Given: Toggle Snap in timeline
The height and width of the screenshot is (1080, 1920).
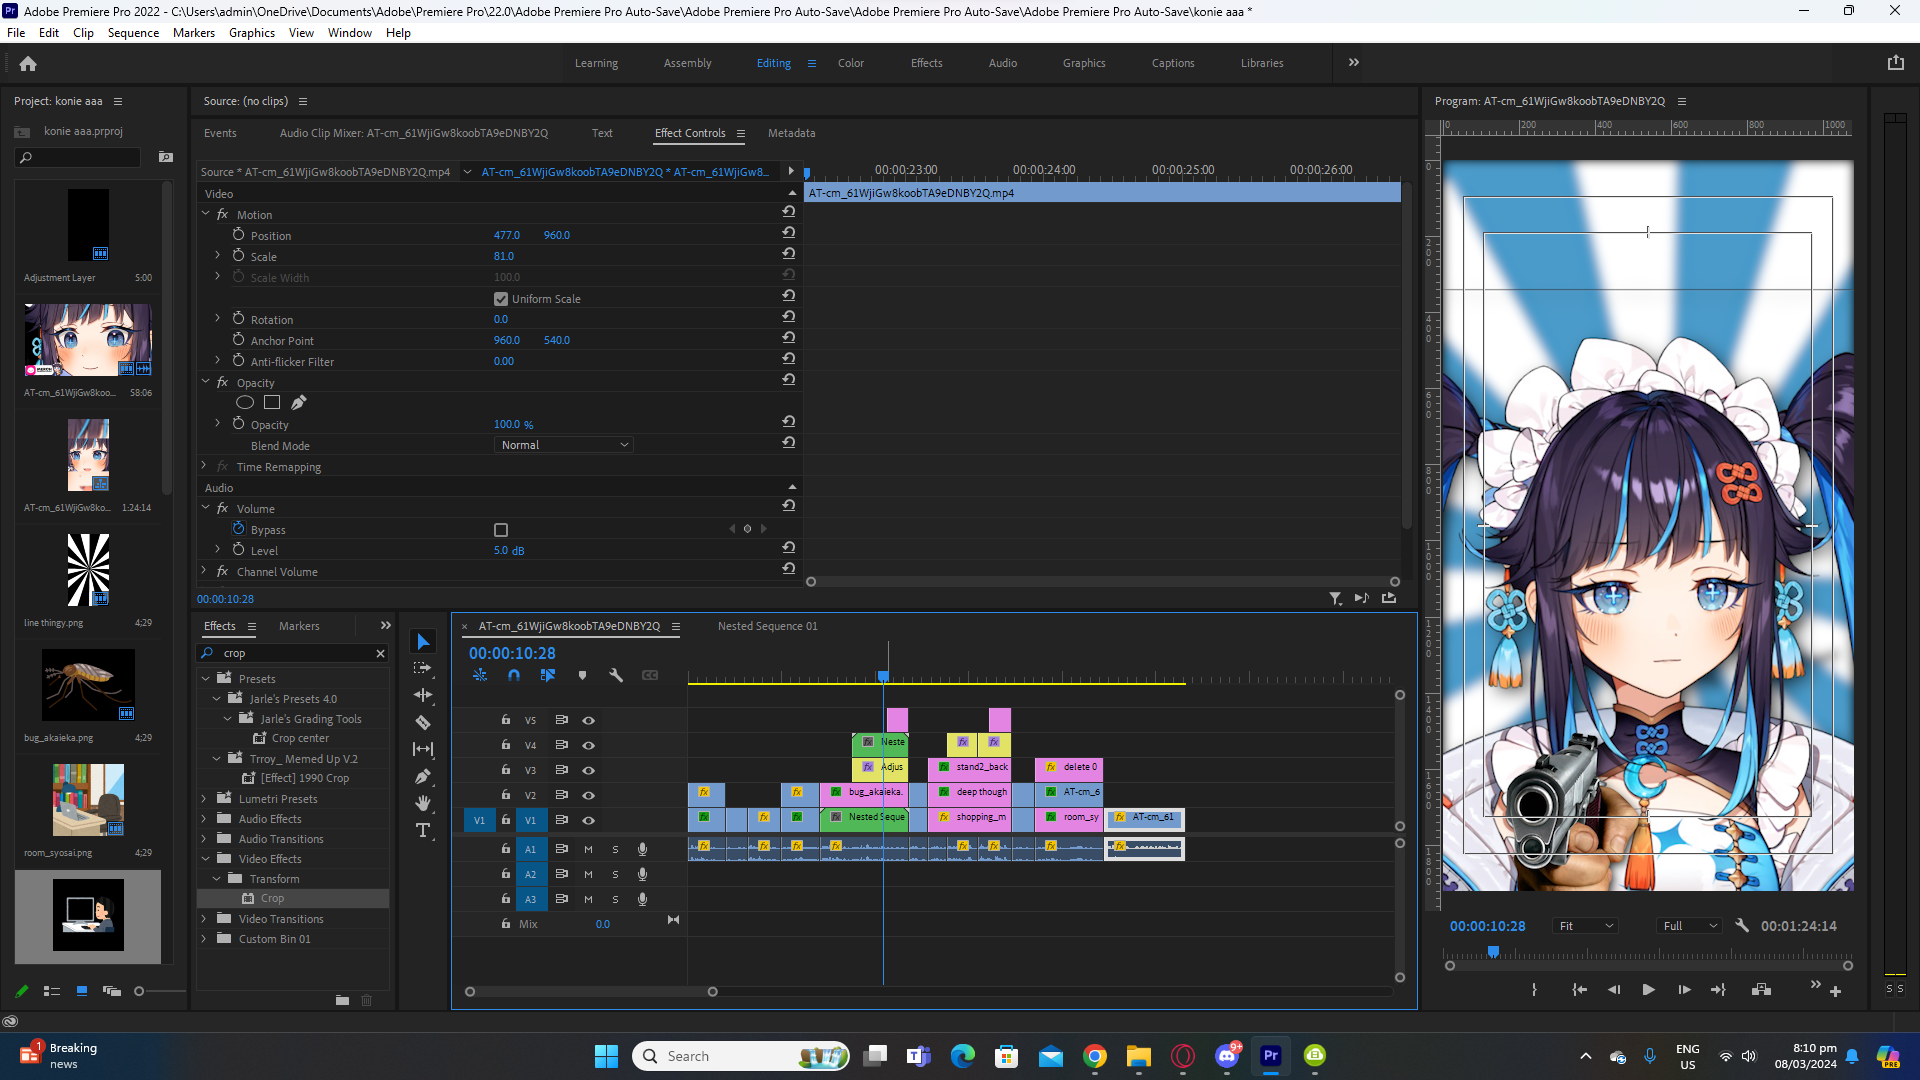Looking at the screenshot, I should (x=514, y=675).
